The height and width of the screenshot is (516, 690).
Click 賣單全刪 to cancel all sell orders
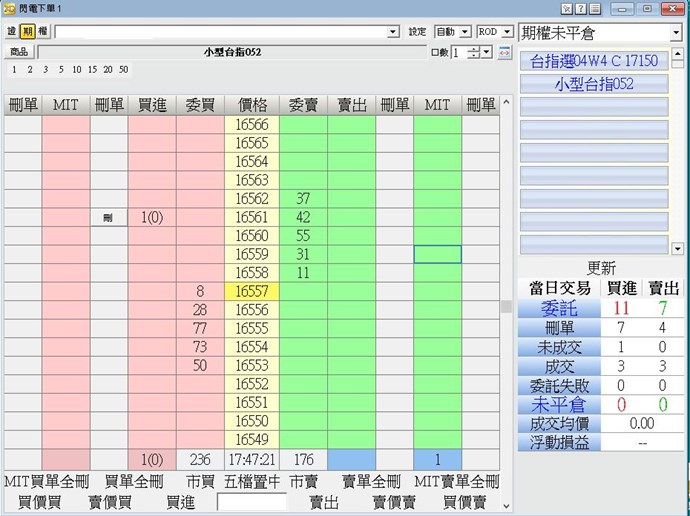[371, 482]
